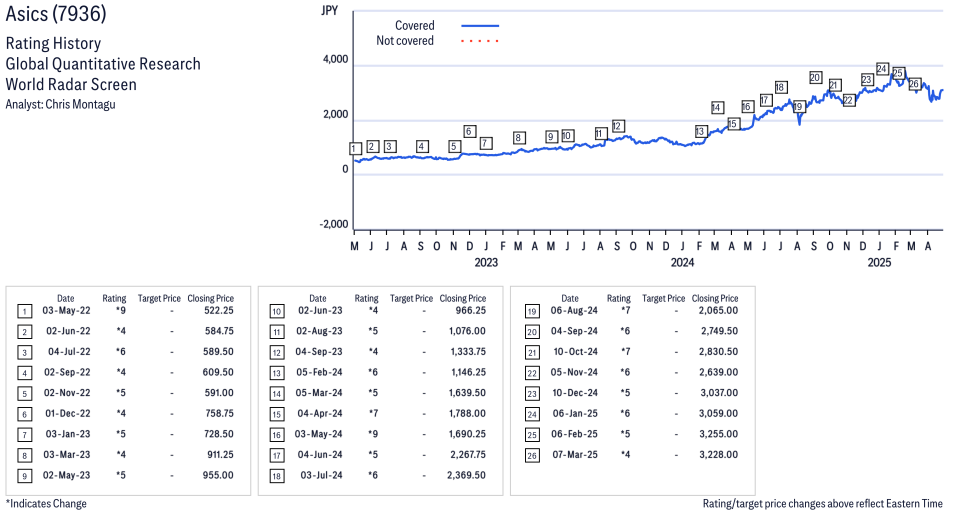Click the *4 rating in the 07-Mar-25 row
The height and width of the screenshot is (510, 954).
pyautogui.click(x=625, y=455)
